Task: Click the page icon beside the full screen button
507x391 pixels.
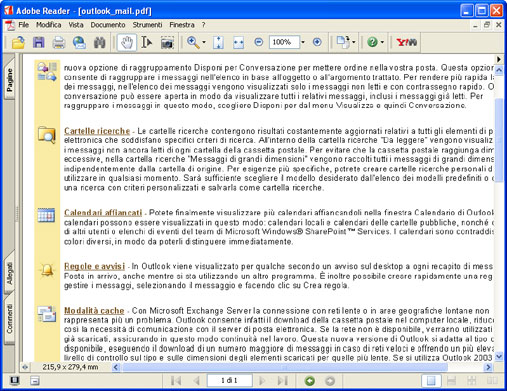Action: click(x=35, y=380)
